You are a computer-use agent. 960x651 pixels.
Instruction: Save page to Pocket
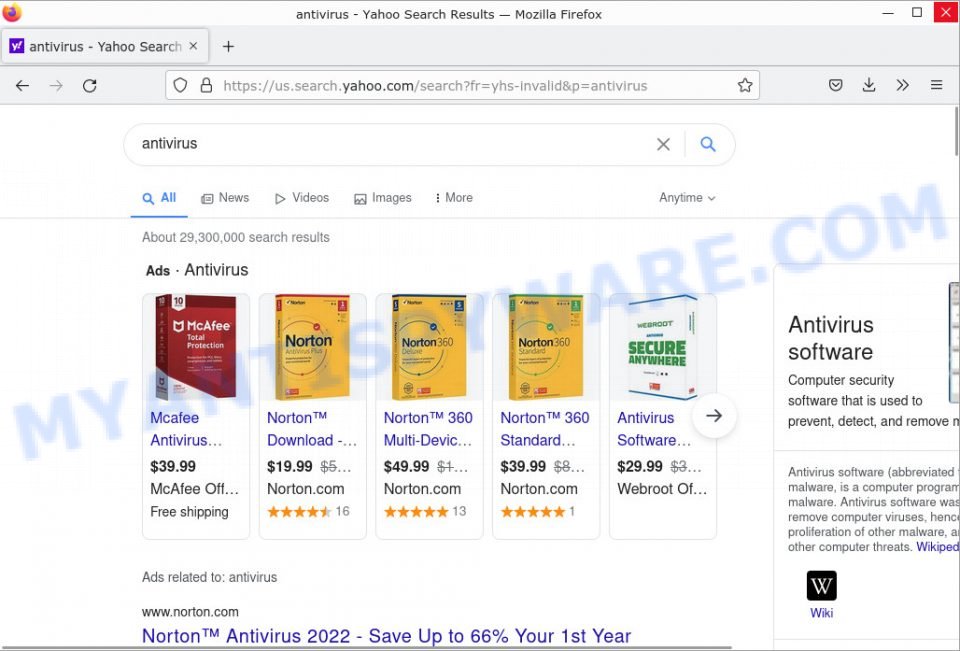click(x=836, y=85)
